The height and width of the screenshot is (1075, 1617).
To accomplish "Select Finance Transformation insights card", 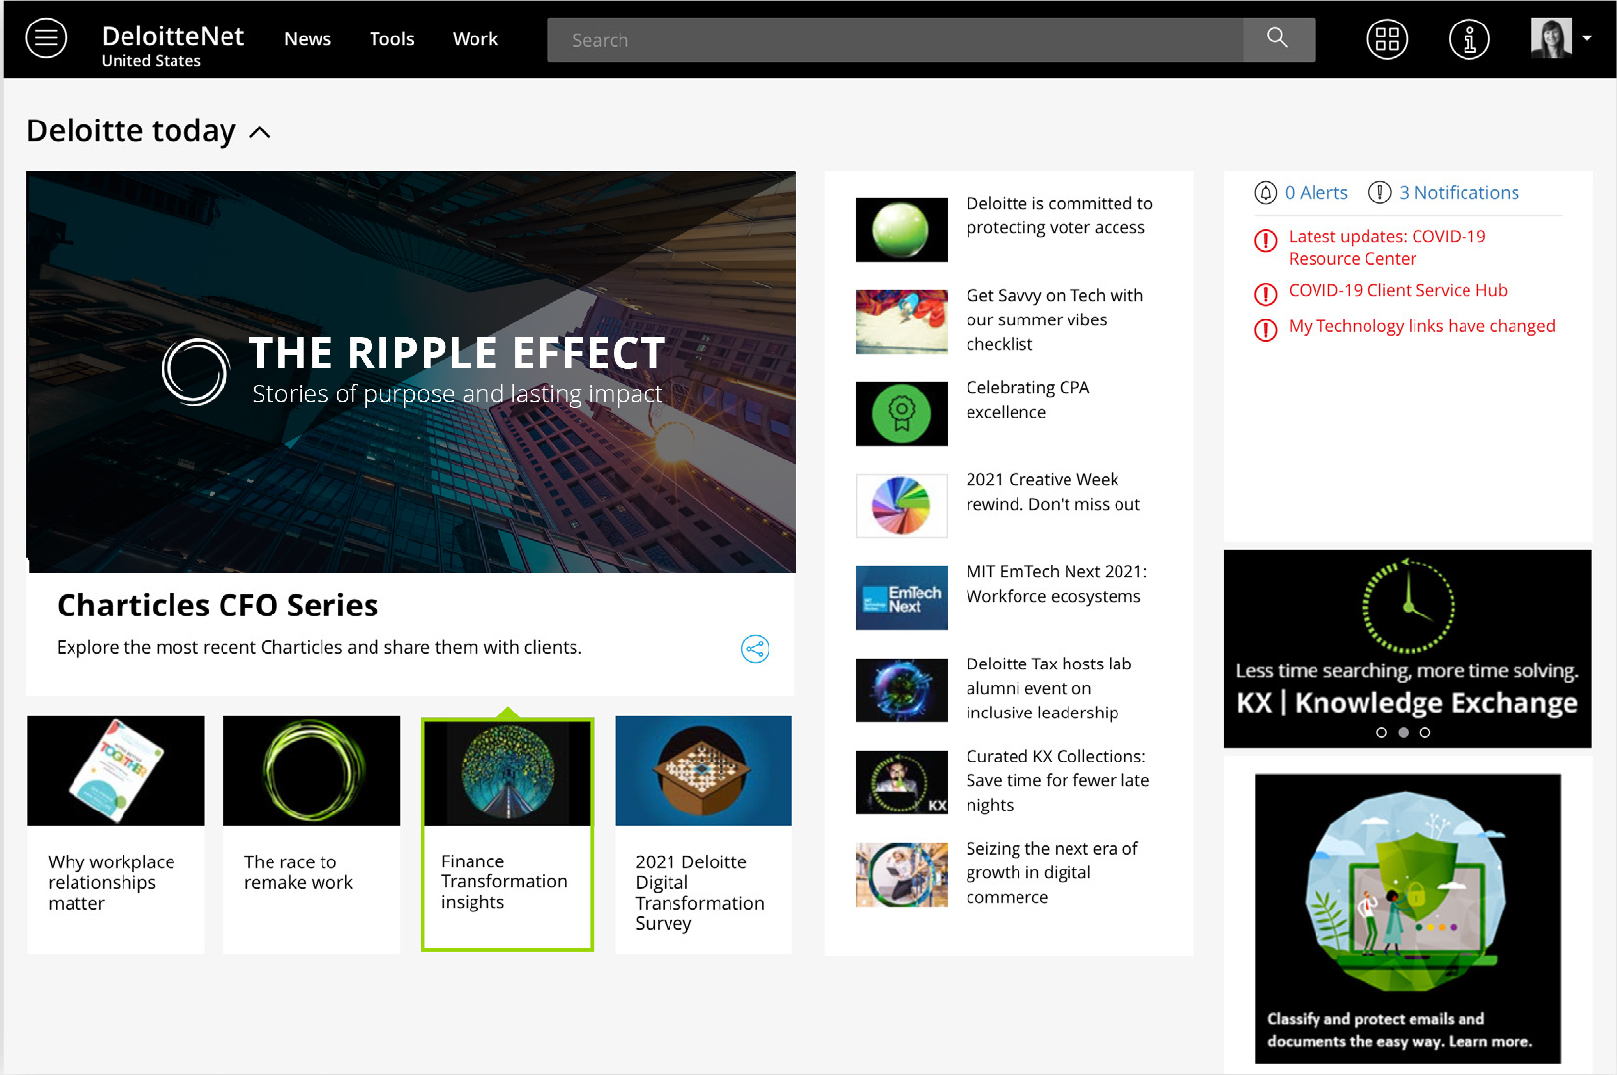I will [x=507, y=834].
